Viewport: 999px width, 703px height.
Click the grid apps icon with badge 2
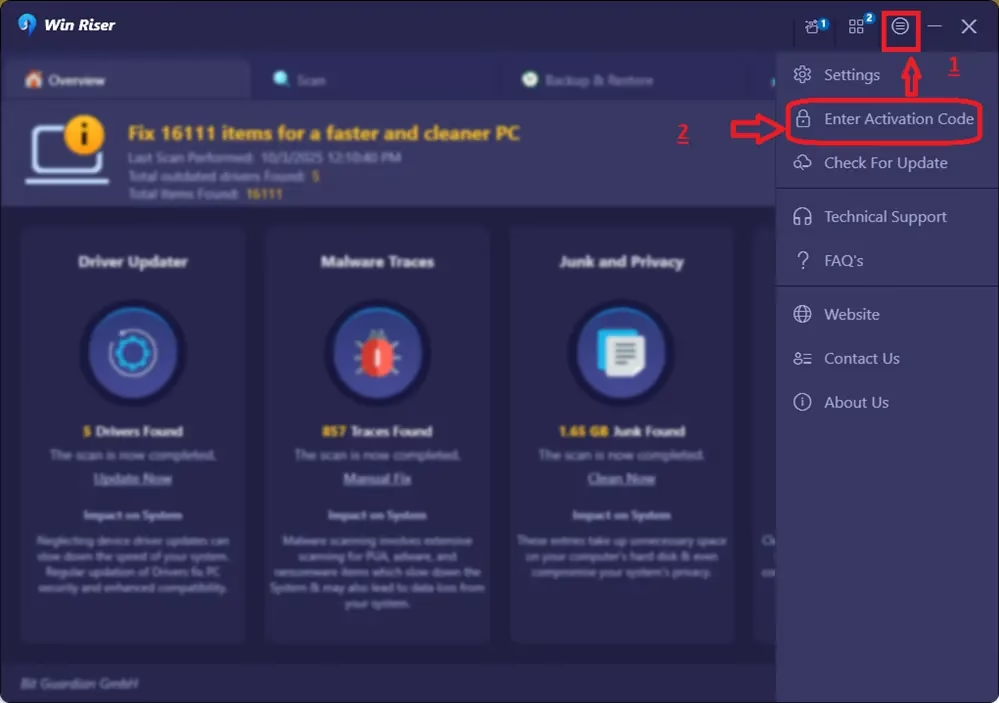[x=857, y=27]
